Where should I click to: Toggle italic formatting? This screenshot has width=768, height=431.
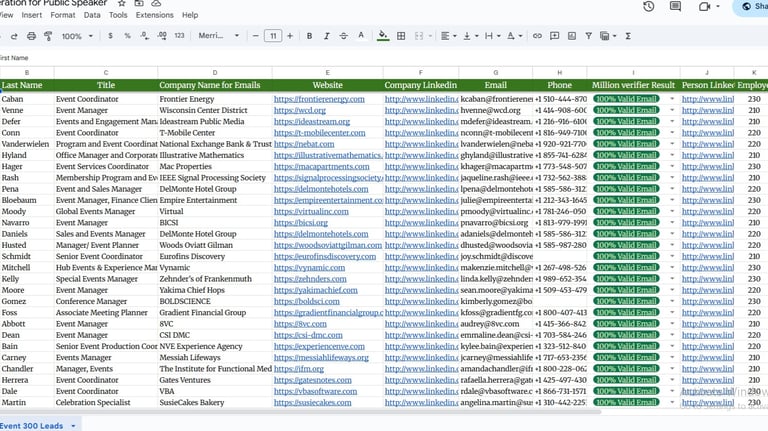point(326,36)
